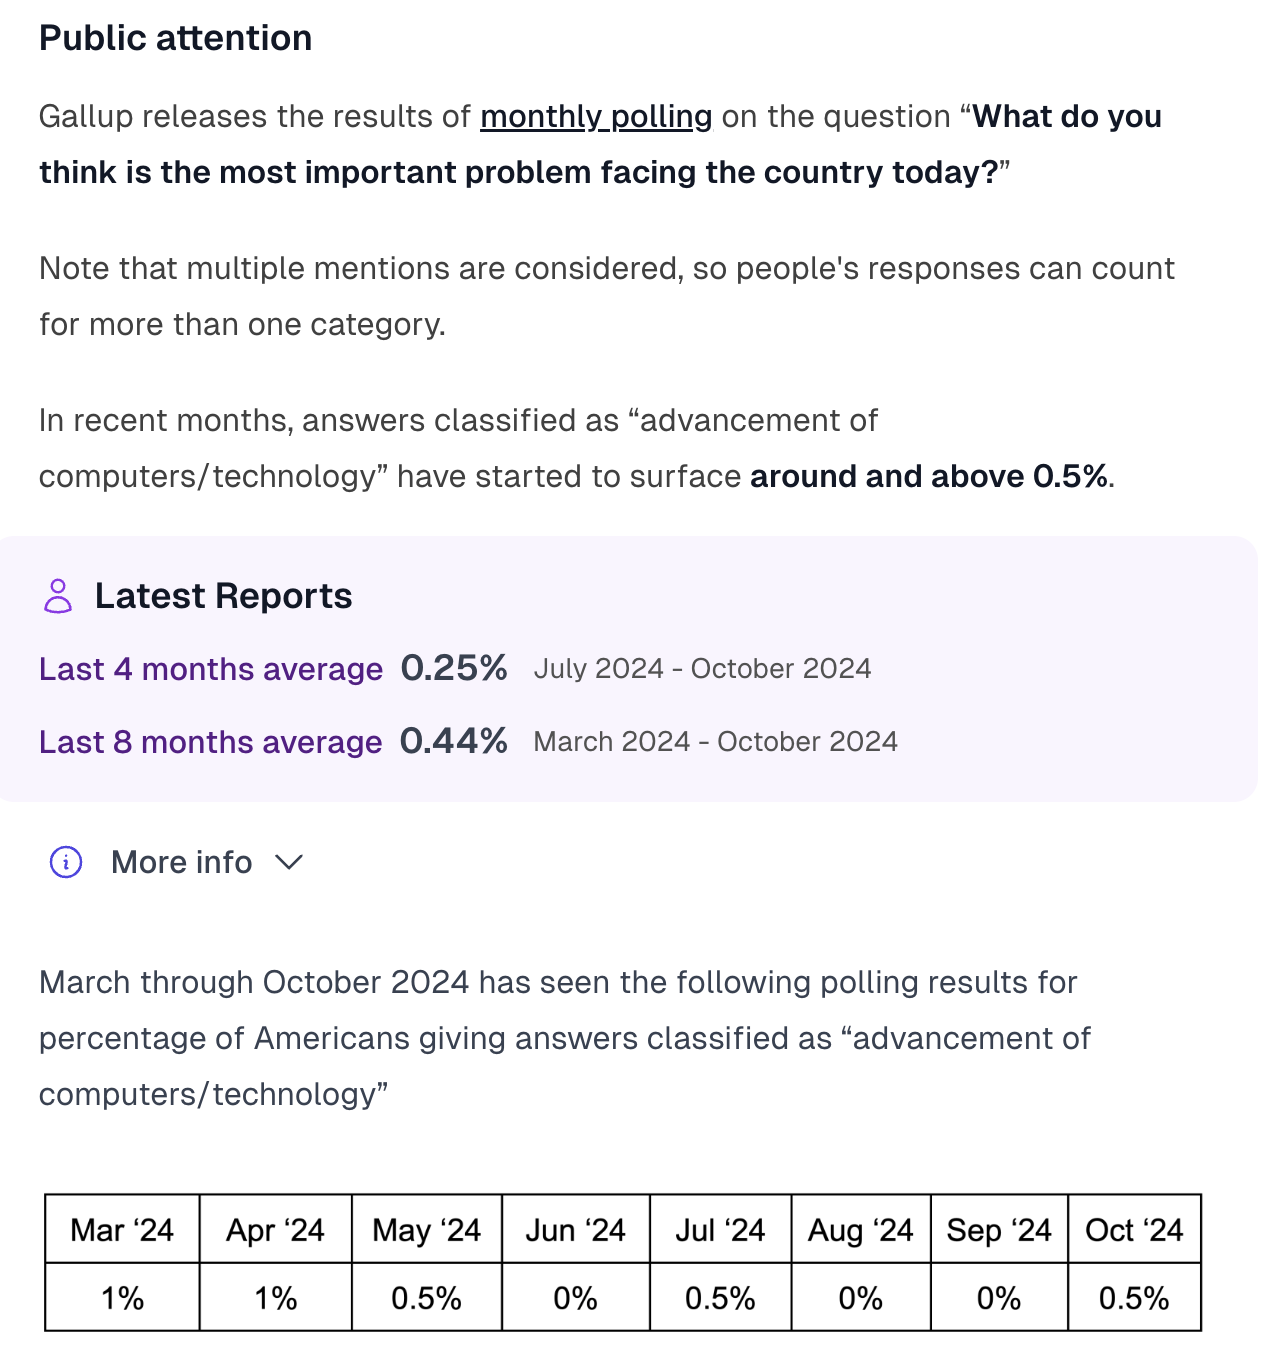
Task: Click the info circle icon
Action: 66,862
